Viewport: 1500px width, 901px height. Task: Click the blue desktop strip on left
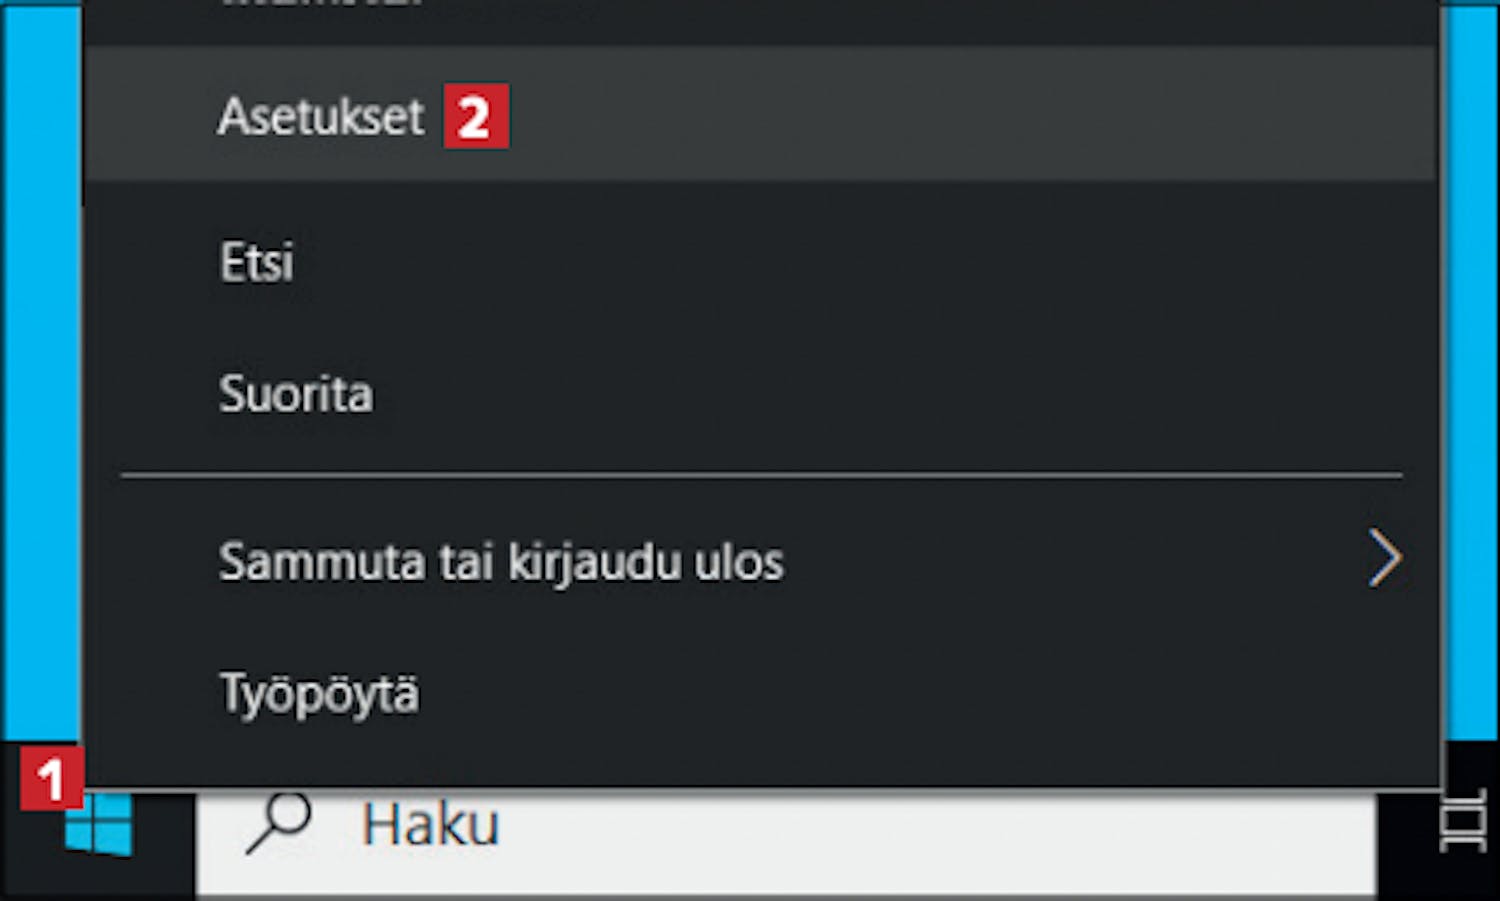coord(40,400)
